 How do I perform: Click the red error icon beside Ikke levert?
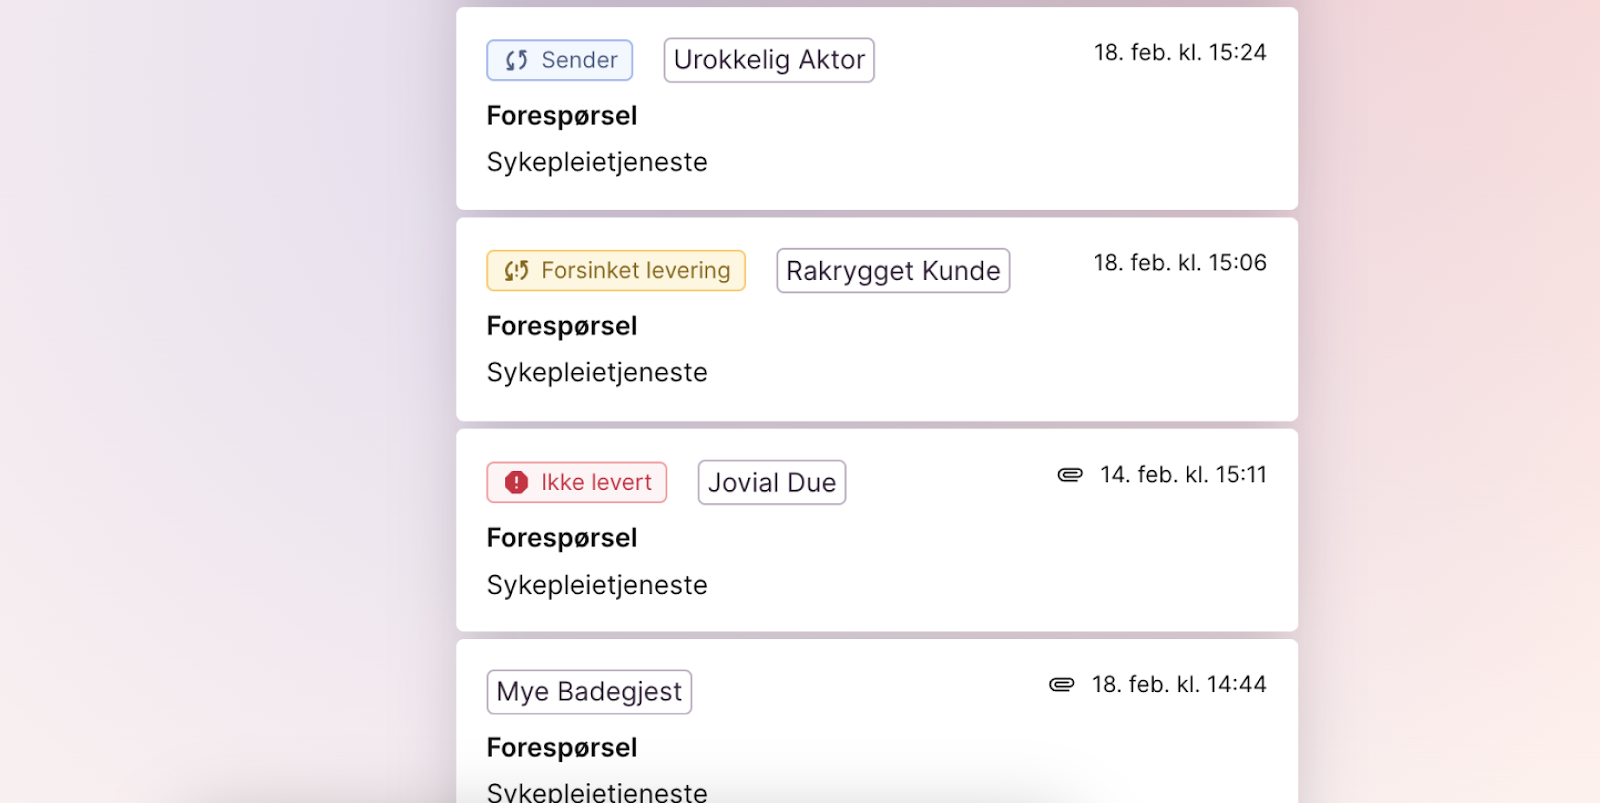(516, 482)
